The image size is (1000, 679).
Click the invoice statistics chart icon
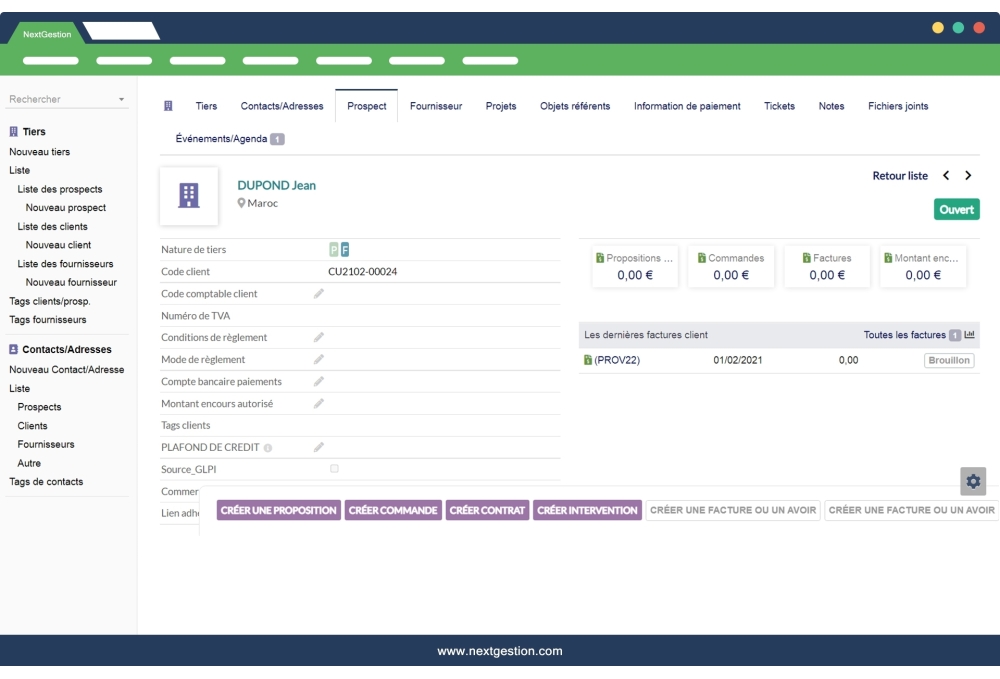[969, 335]
